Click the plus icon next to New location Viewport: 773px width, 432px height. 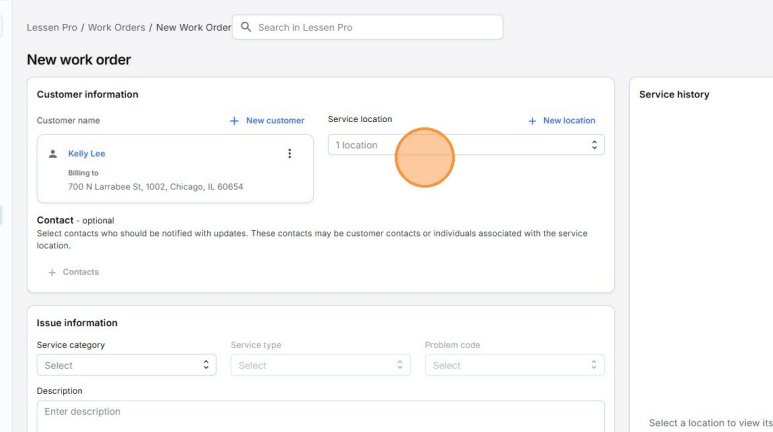tap(532, 121)
